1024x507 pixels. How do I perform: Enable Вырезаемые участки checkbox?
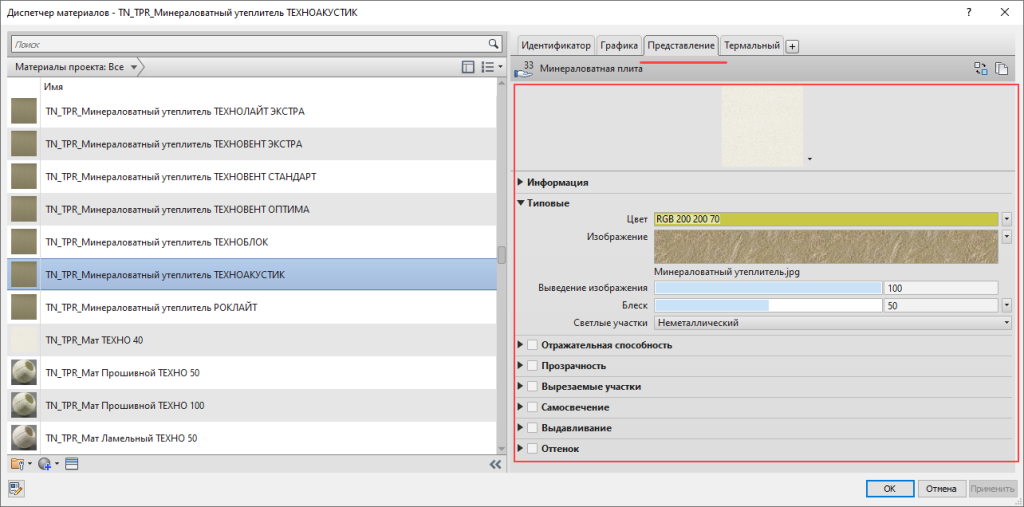coord(532,386)
